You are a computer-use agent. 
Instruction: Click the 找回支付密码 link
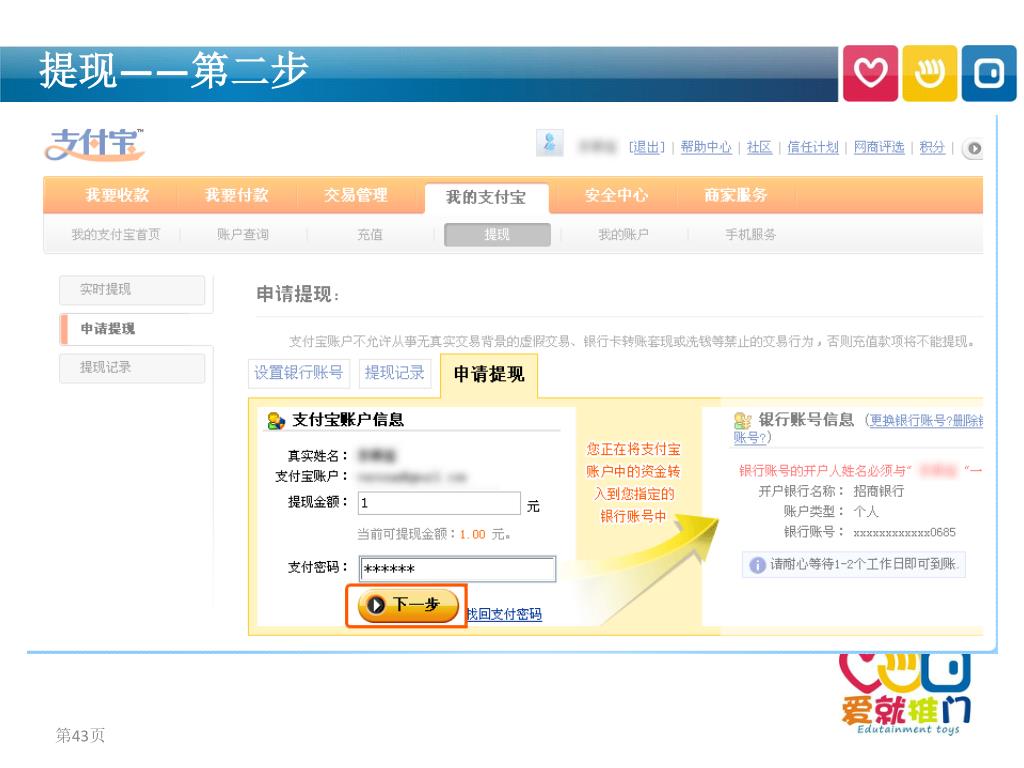(x=504, y=615)
